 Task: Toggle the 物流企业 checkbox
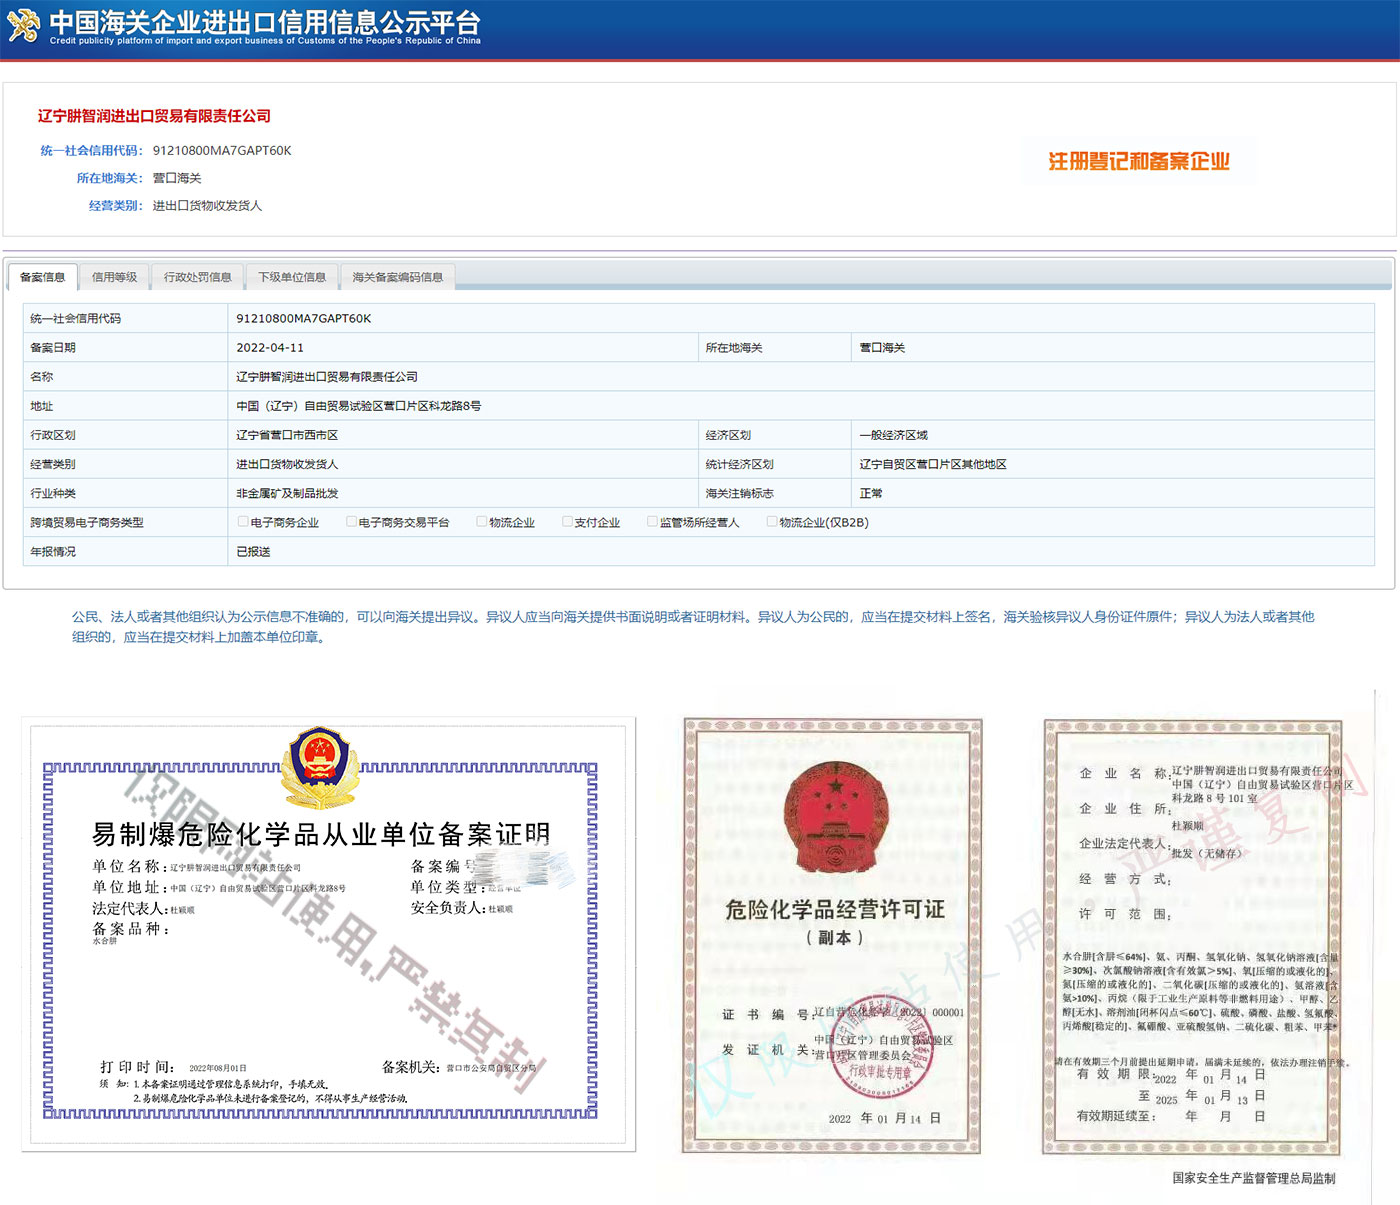[482, 522]
